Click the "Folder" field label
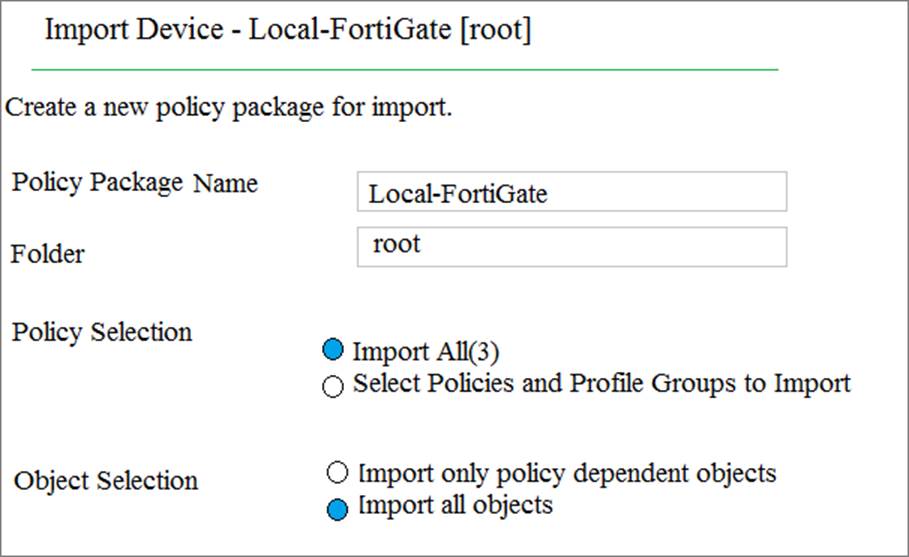The height and width of the screenshot is (557, 909). (48, 254)
